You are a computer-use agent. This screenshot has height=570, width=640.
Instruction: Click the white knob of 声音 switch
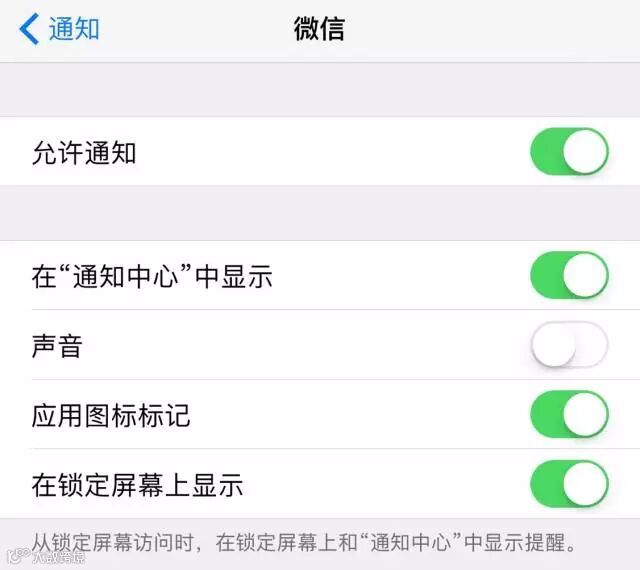(x=554, y=345)
